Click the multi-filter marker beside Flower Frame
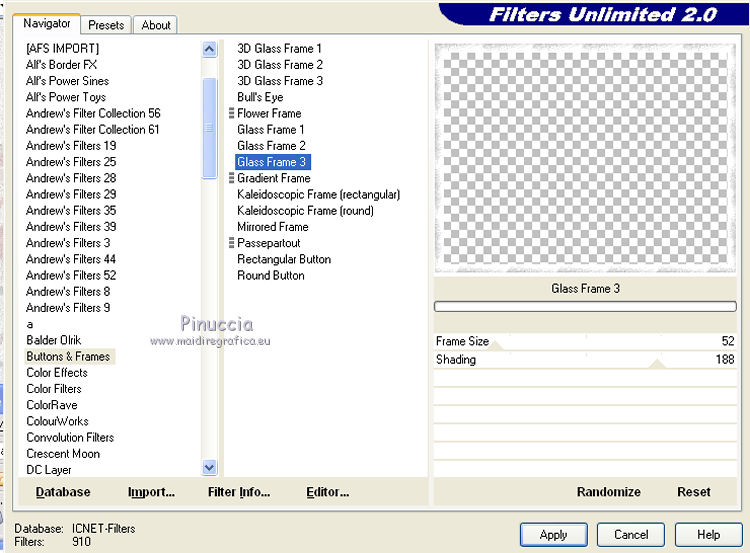Image resolution: width=750 pixels, height=553 pixels. click(232, 113)
